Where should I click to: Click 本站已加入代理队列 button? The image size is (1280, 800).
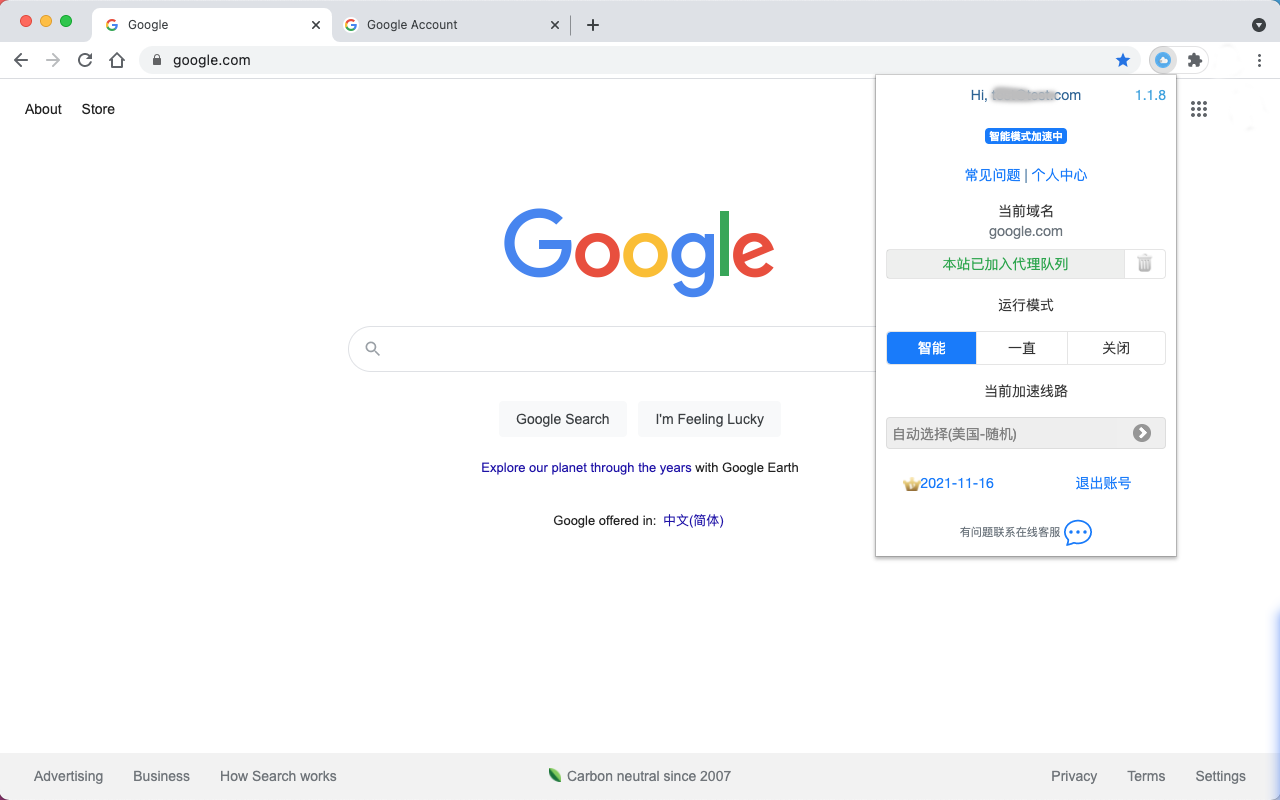click(1005, 264)
